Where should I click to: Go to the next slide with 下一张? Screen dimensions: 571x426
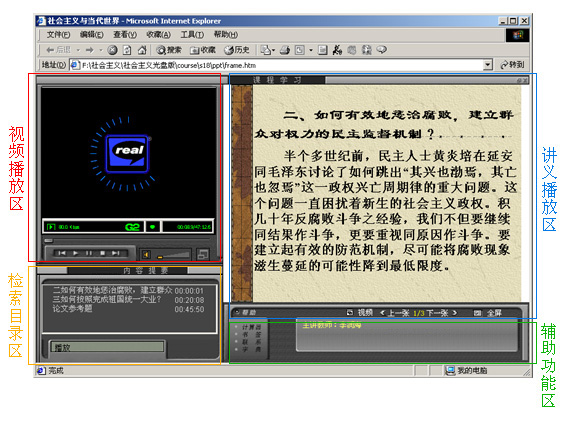(x=441, y=313)
